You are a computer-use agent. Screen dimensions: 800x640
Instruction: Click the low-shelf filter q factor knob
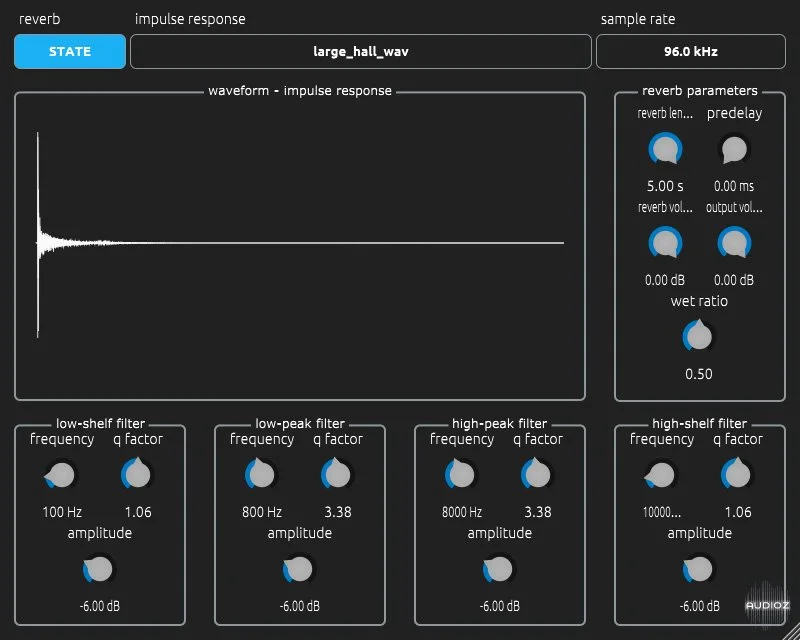[137, 475]
